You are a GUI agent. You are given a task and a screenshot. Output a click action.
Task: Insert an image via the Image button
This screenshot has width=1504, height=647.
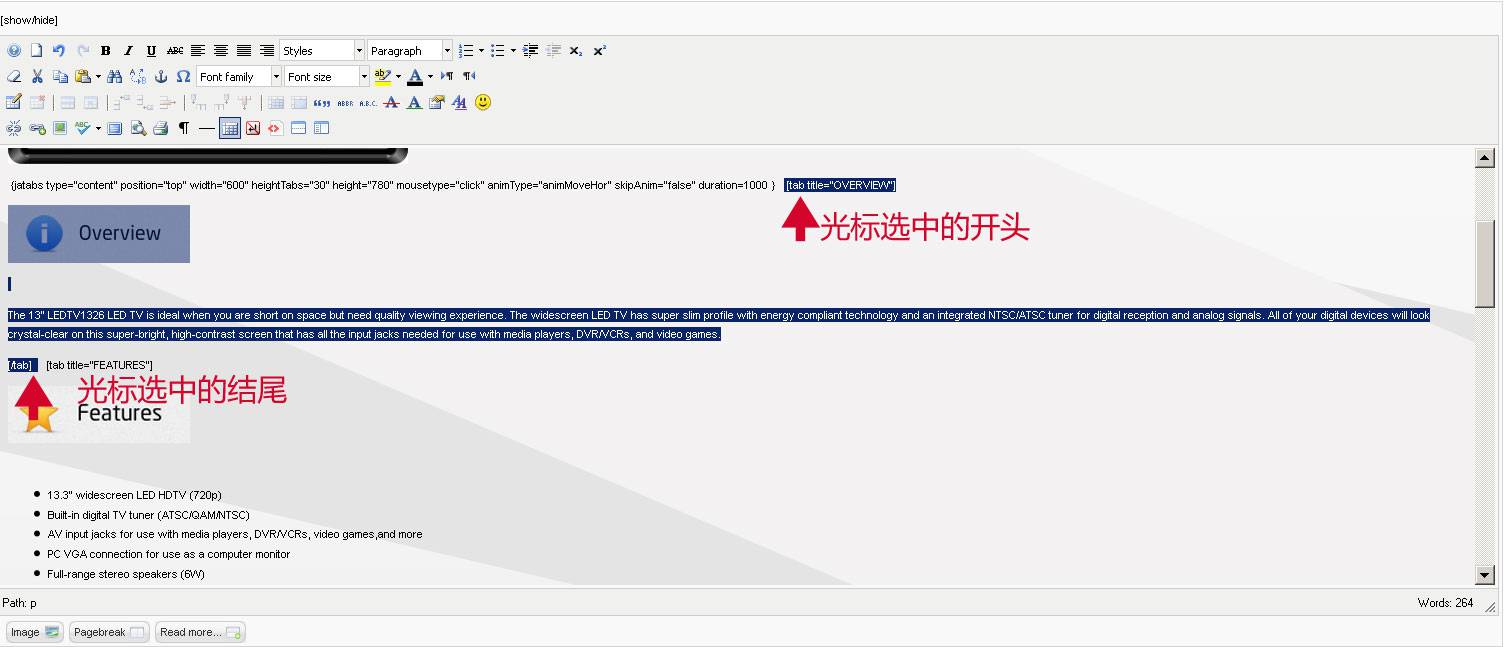point(33,631)
